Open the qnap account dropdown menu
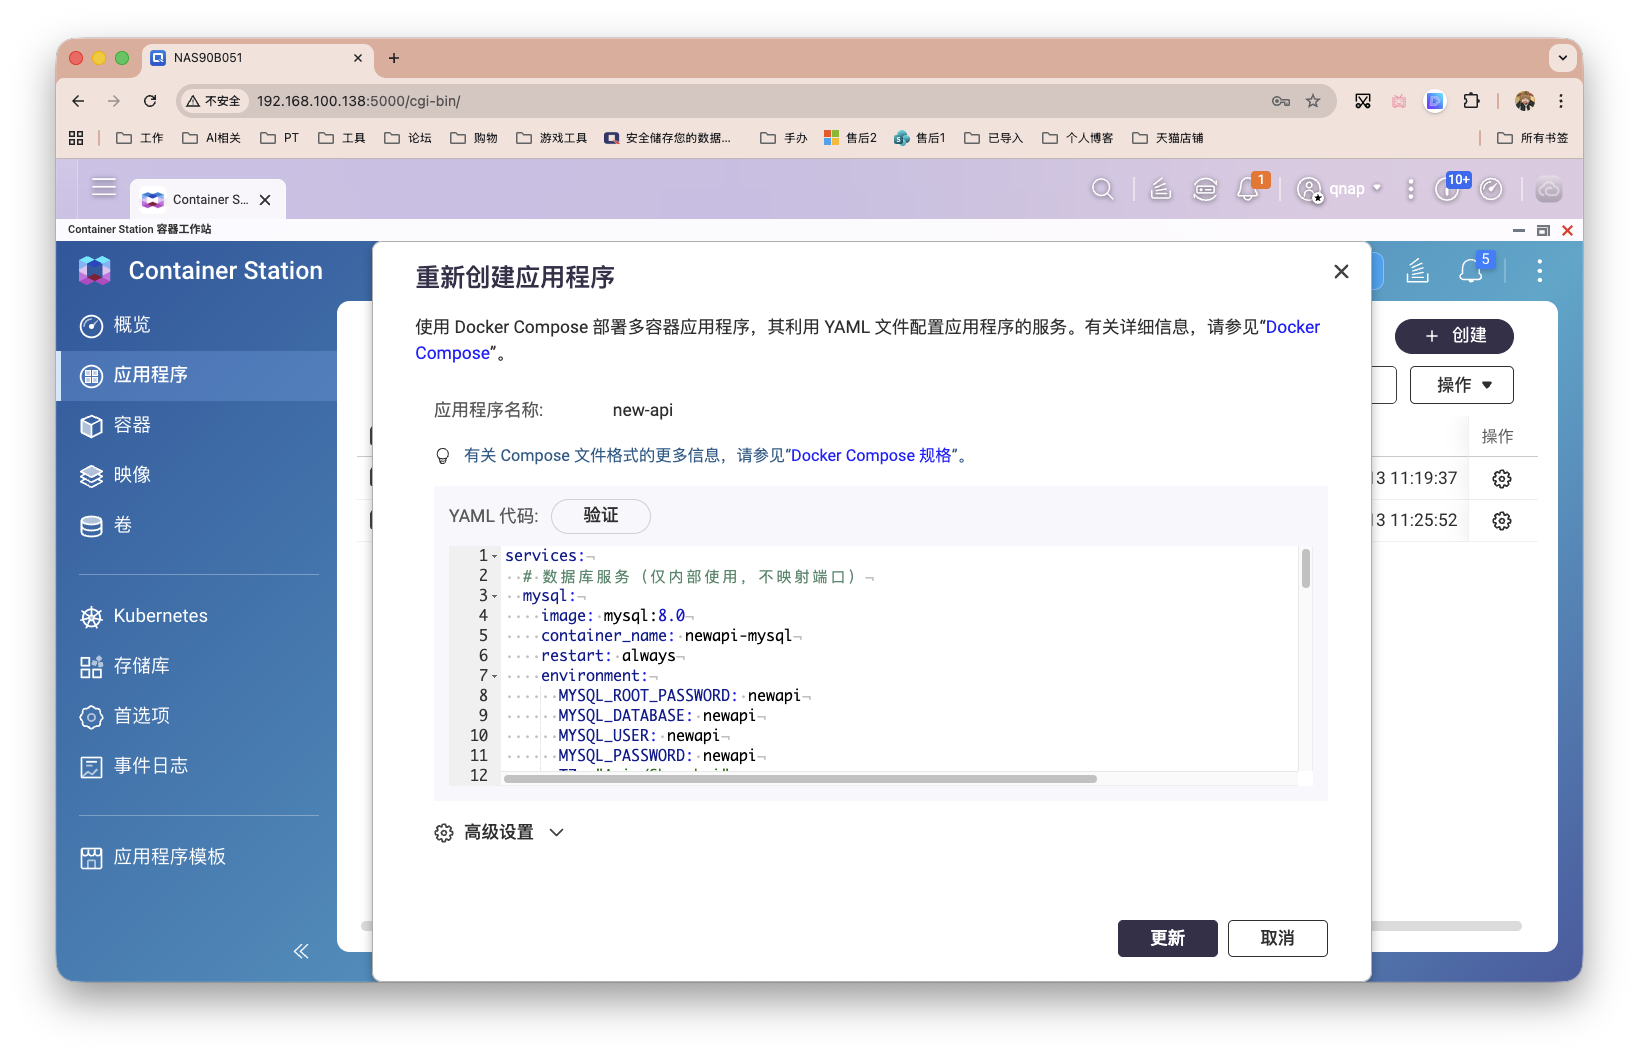Viewport: 1639px width, 1056px height. pyautogui.click(x=1340, y=188)
